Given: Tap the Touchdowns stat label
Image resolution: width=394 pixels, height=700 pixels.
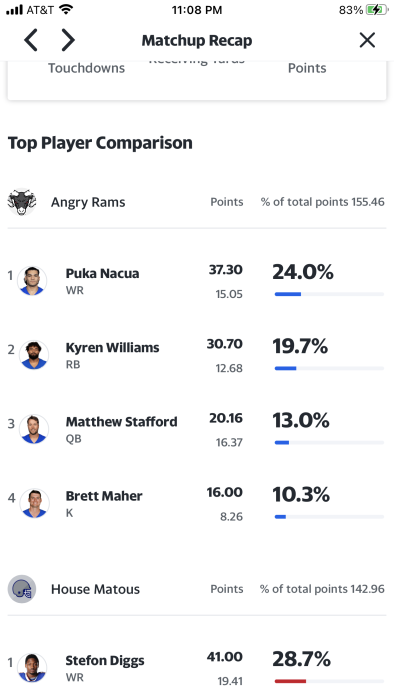Looking at the screenshot, I should click(x=87, y=68).
